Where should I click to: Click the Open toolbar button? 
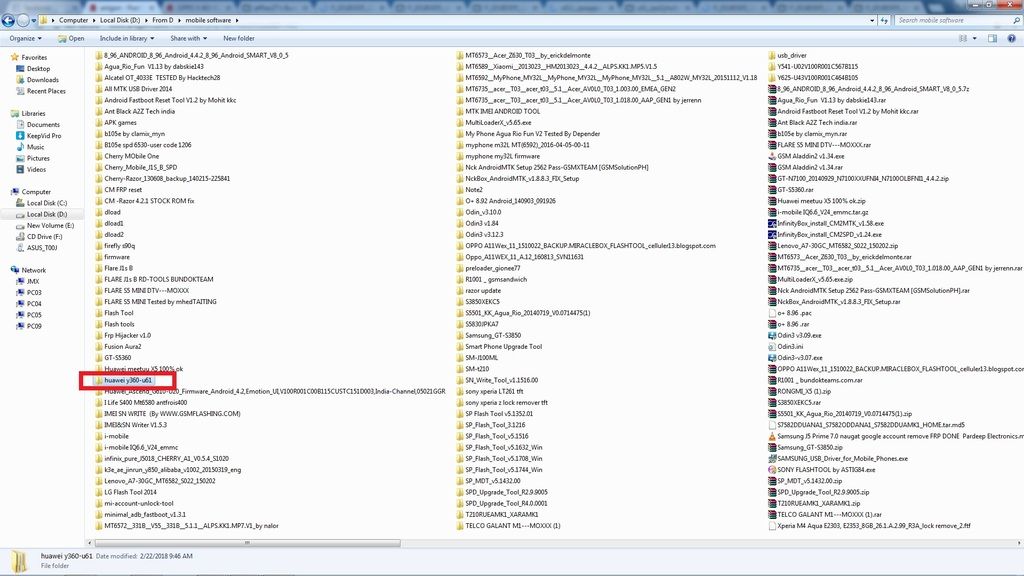72,38
